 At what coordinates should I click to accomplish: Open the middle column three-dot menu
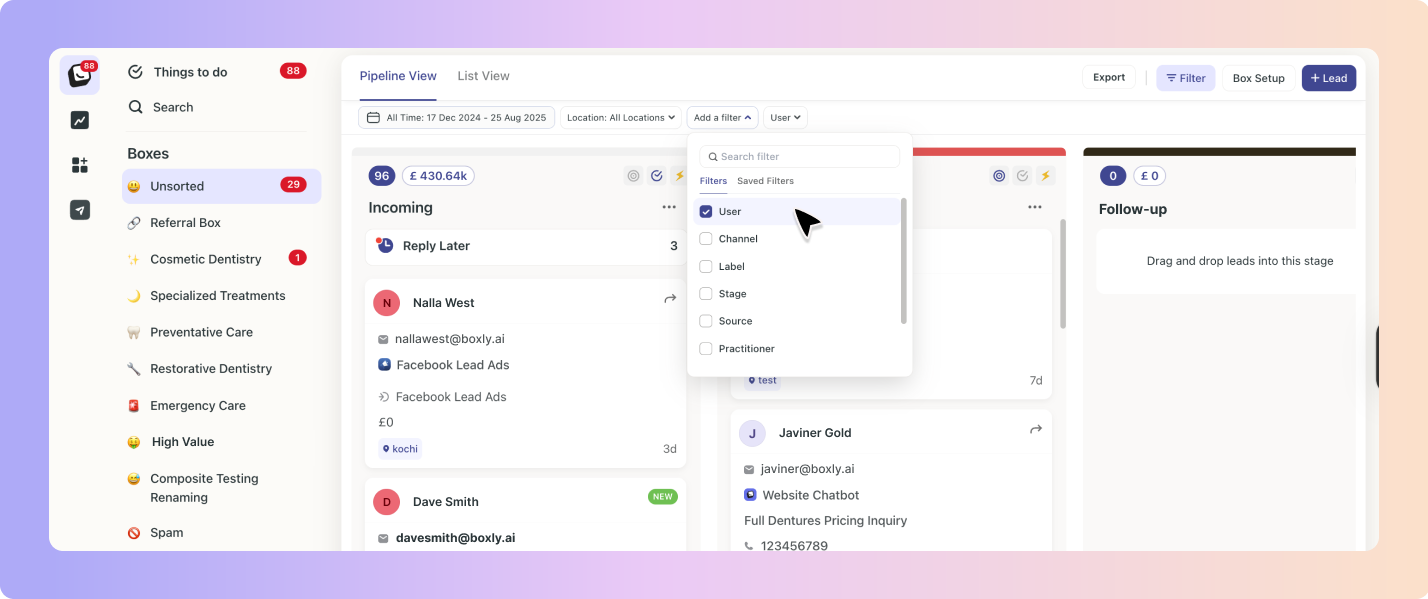(x=1035, y=208)
